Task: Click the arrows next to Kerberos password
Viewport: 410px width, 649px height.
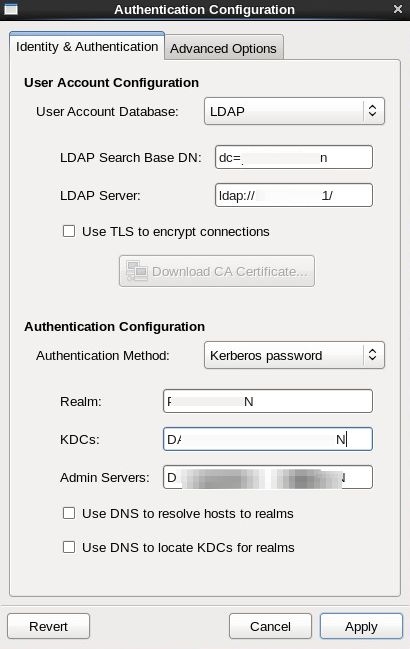Action: coord(372,355)
